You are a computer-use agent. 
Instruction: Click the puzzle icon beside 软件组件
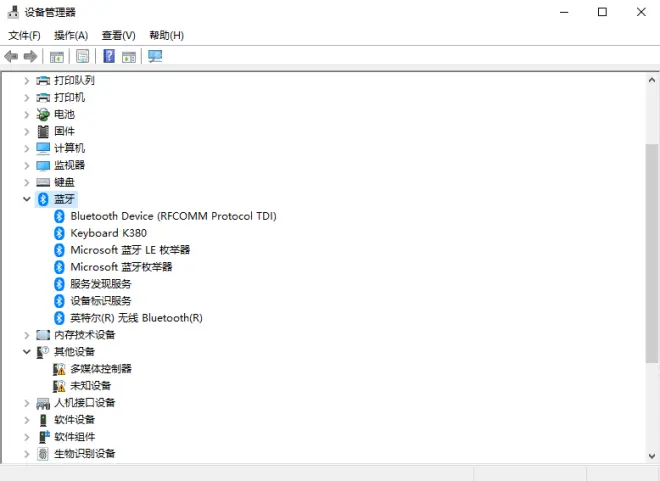pos(44,437)
